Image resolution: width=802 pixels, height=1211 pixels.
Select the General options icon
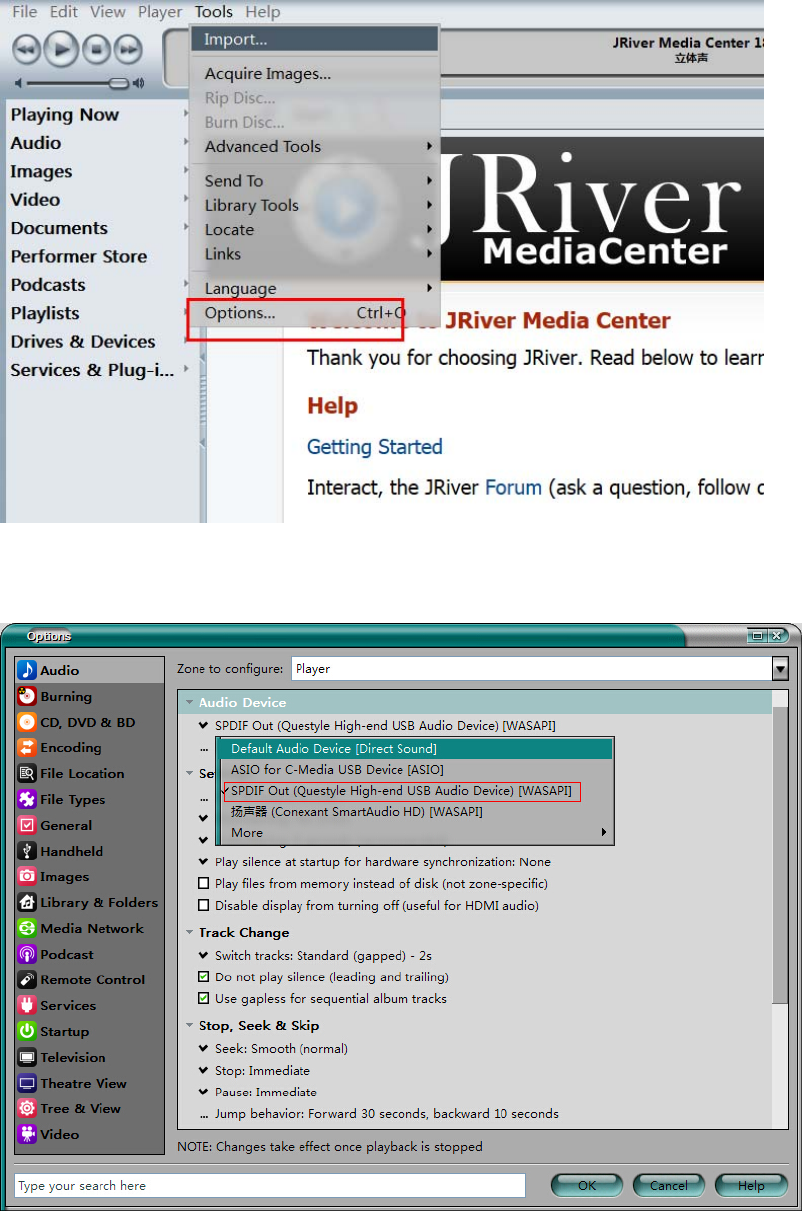[27, 825]
